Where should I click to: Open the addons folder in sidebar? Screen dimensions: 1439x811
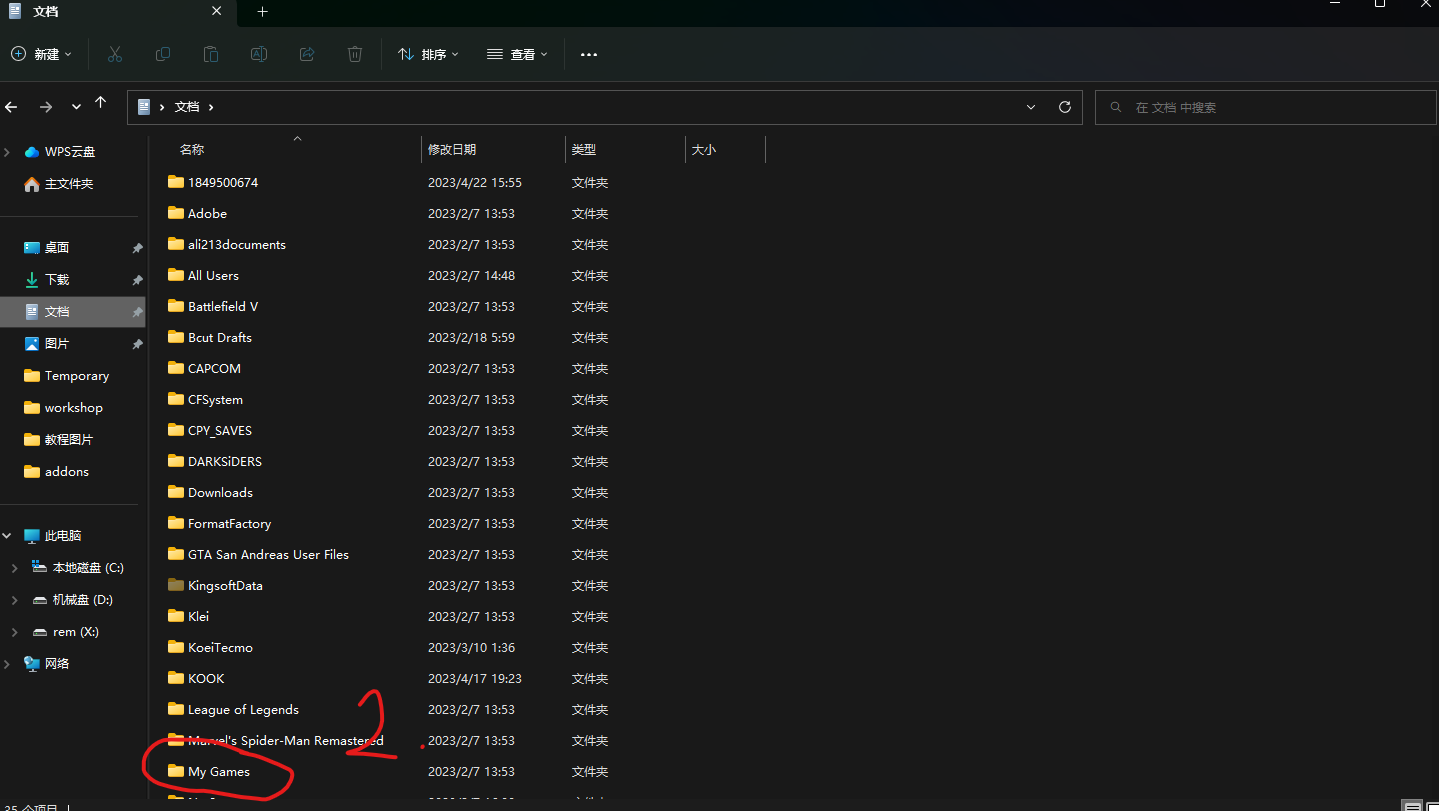click(56, 472)
